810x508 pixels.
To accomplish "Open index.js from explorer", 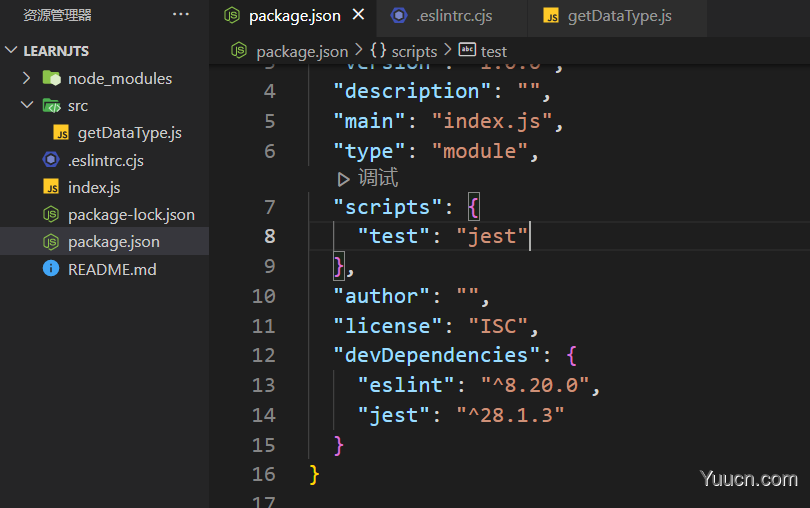I will (94, 188).
